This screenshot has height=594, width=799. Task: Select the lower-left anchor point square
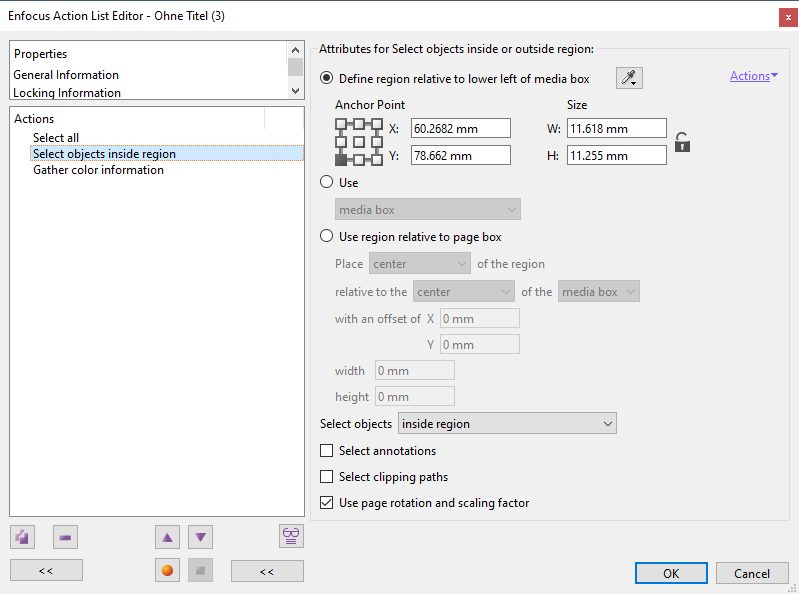[x=340, y=160]
